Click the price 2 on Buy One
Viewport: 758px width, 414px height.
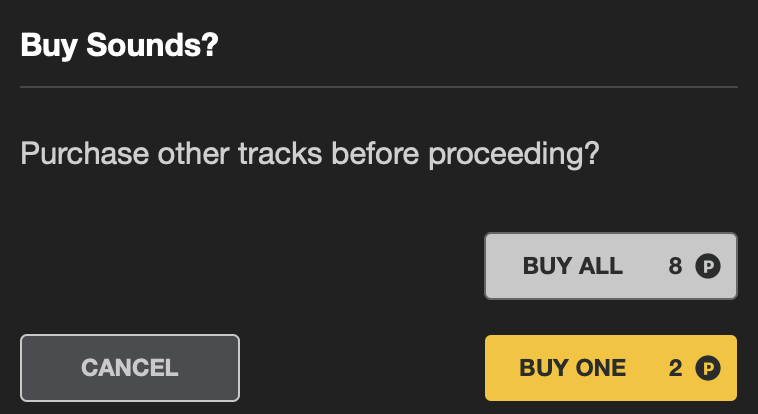click(x=675, y=368)
